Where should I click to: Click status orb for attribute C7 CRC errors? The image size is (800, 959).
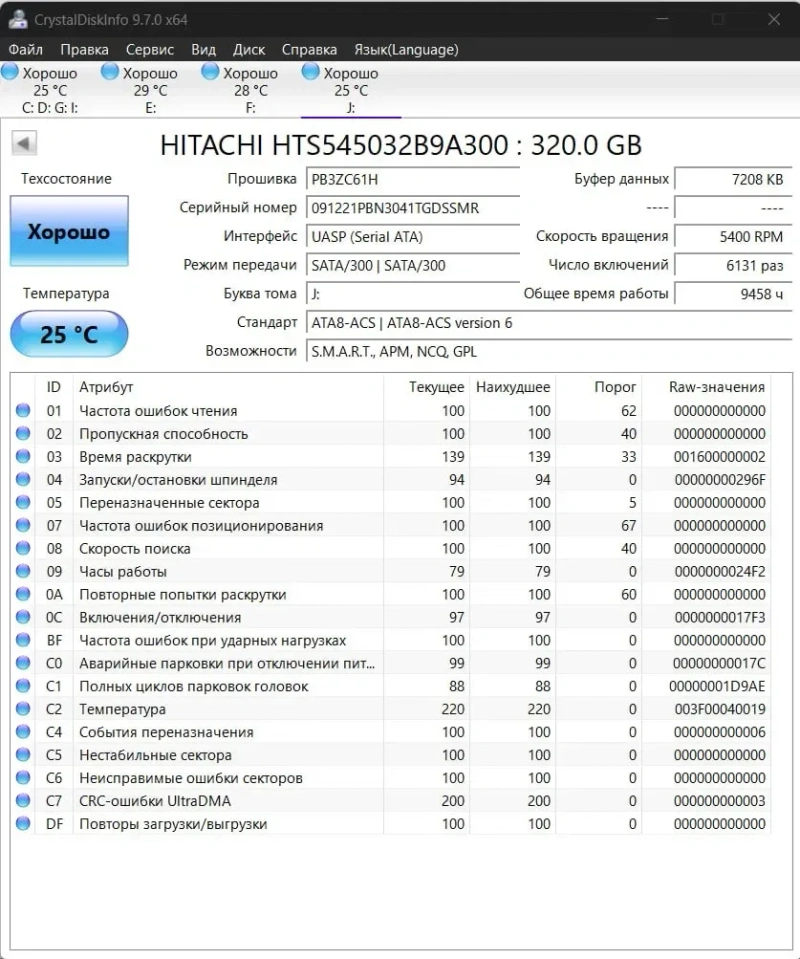pyautogui.click(x=23, y=801)
